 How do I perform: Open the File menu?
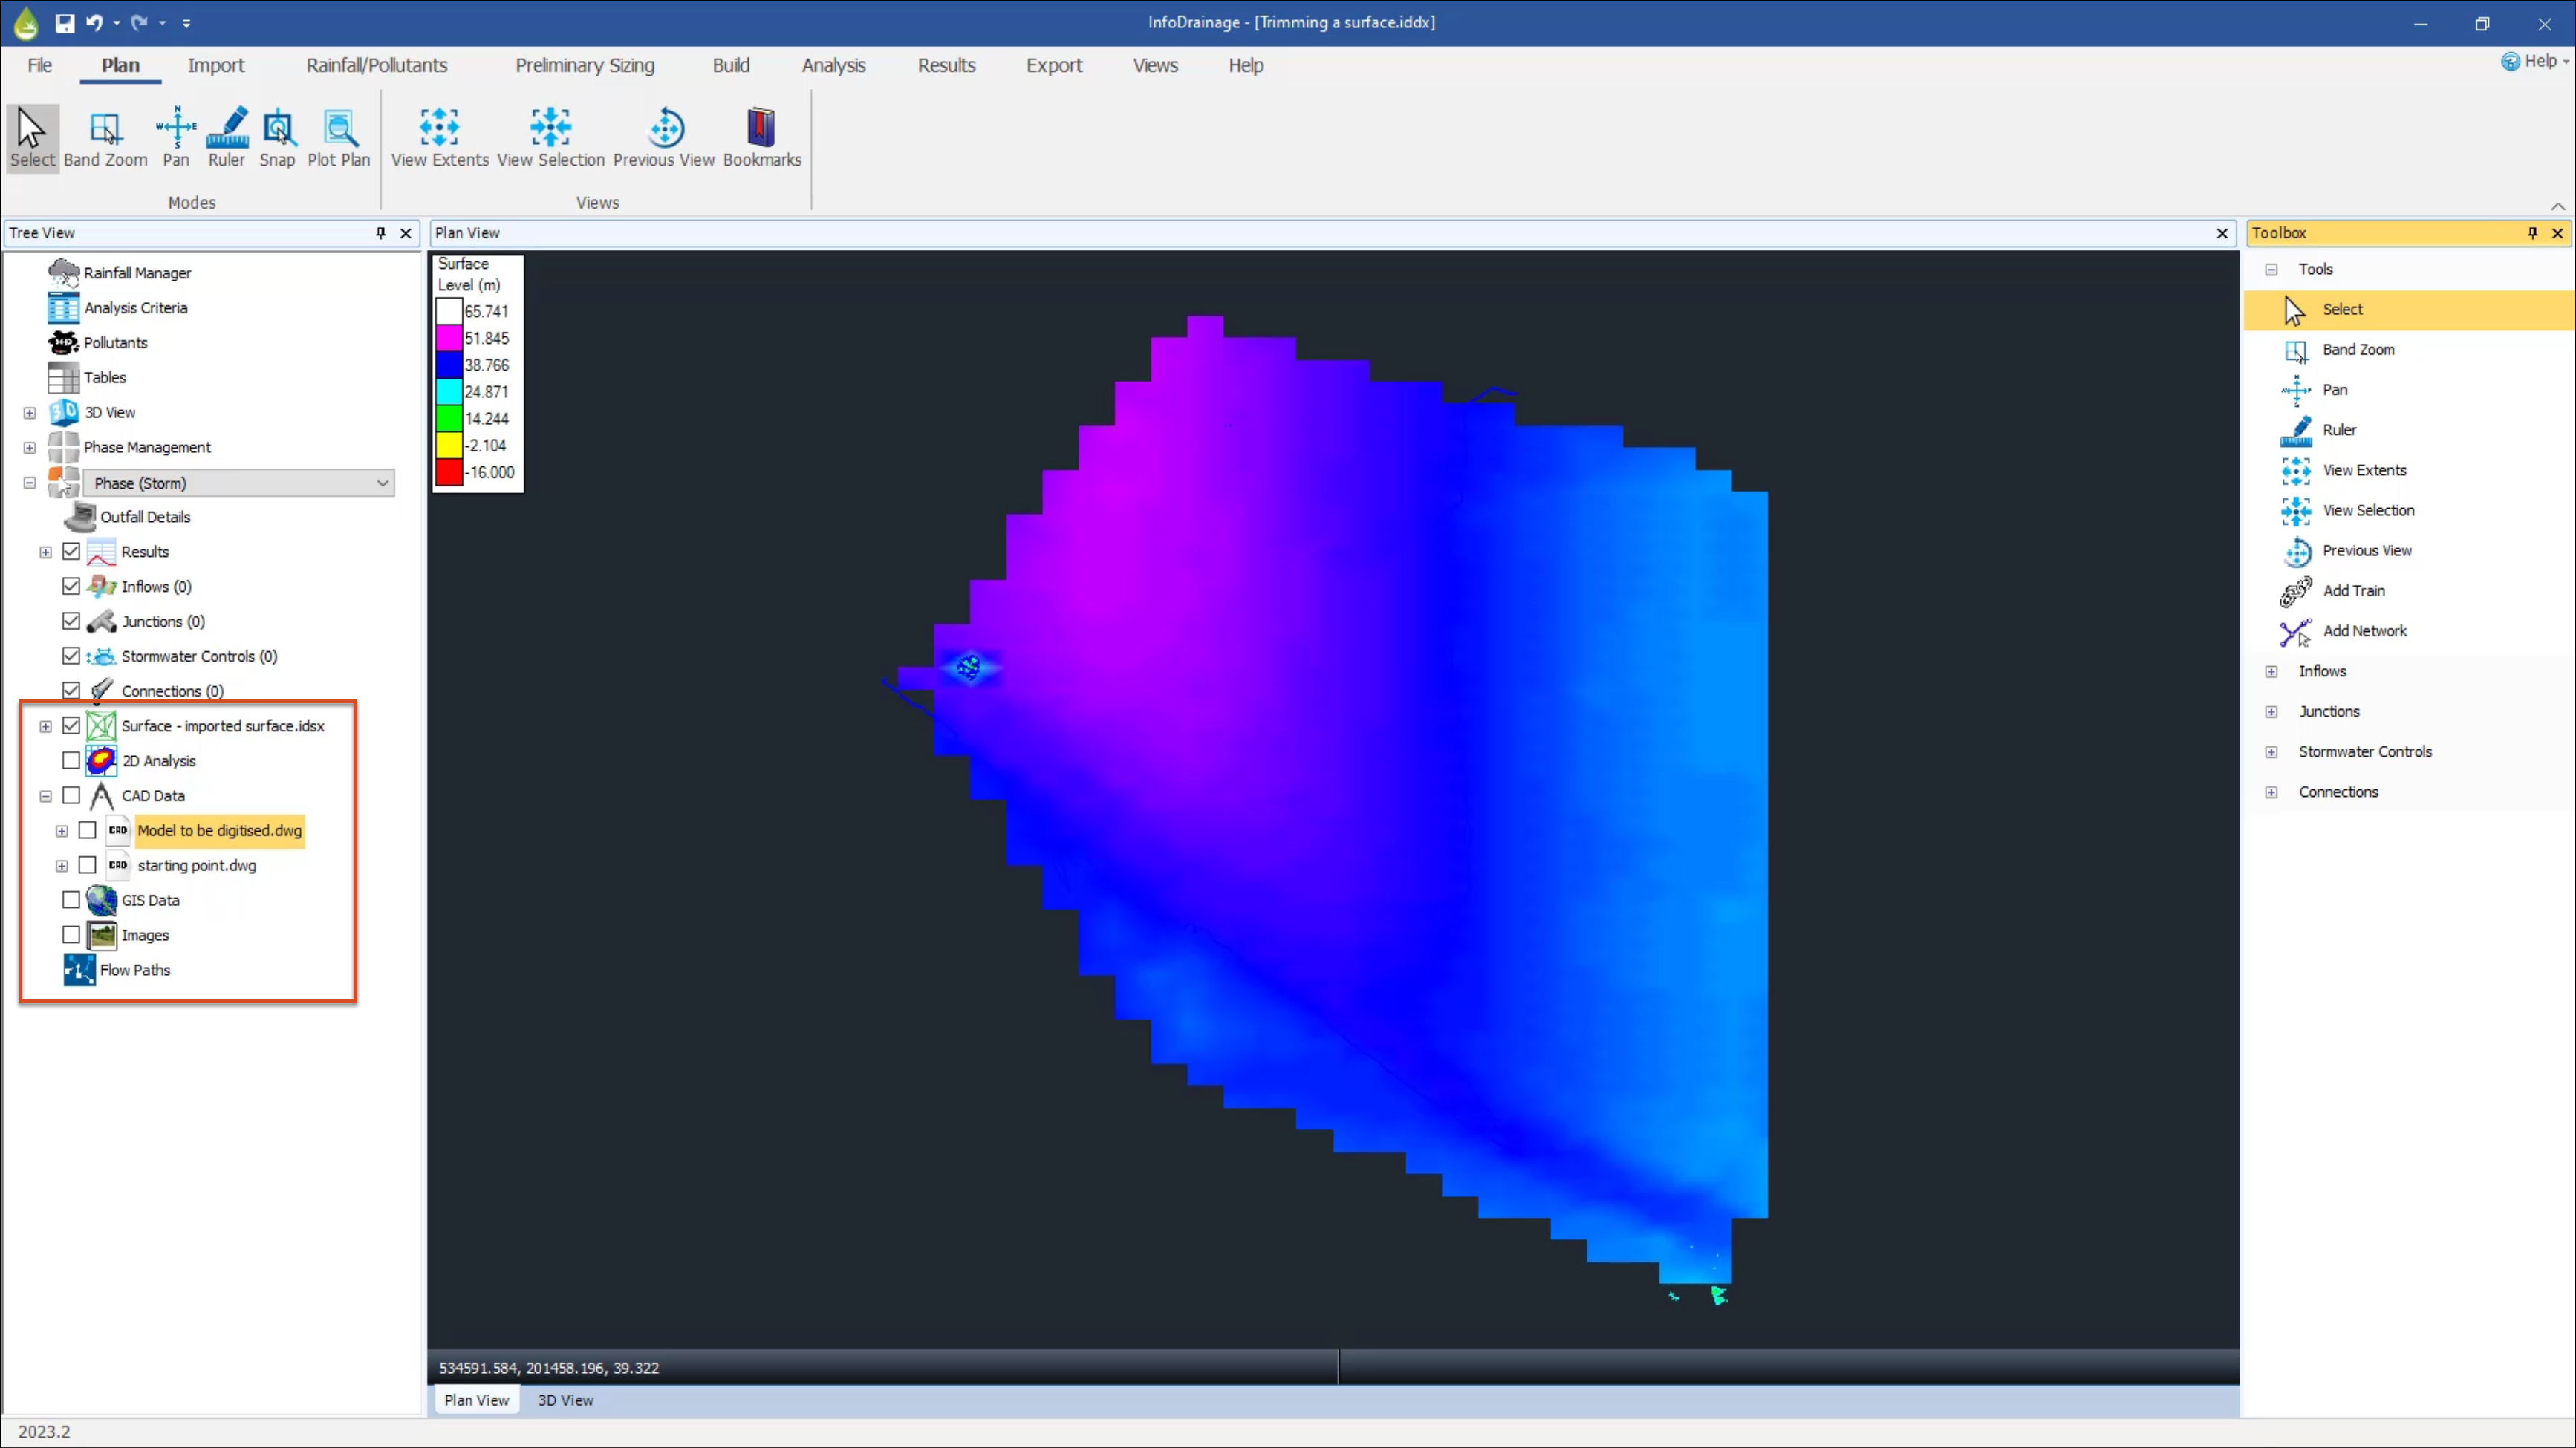tap(40, 65)
